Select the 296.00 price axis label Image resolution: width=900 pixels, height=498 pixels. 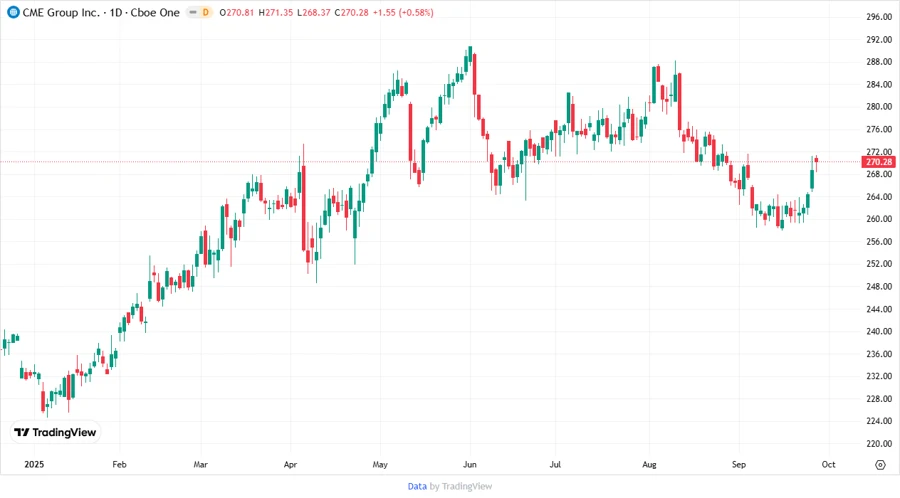point(879,17)
